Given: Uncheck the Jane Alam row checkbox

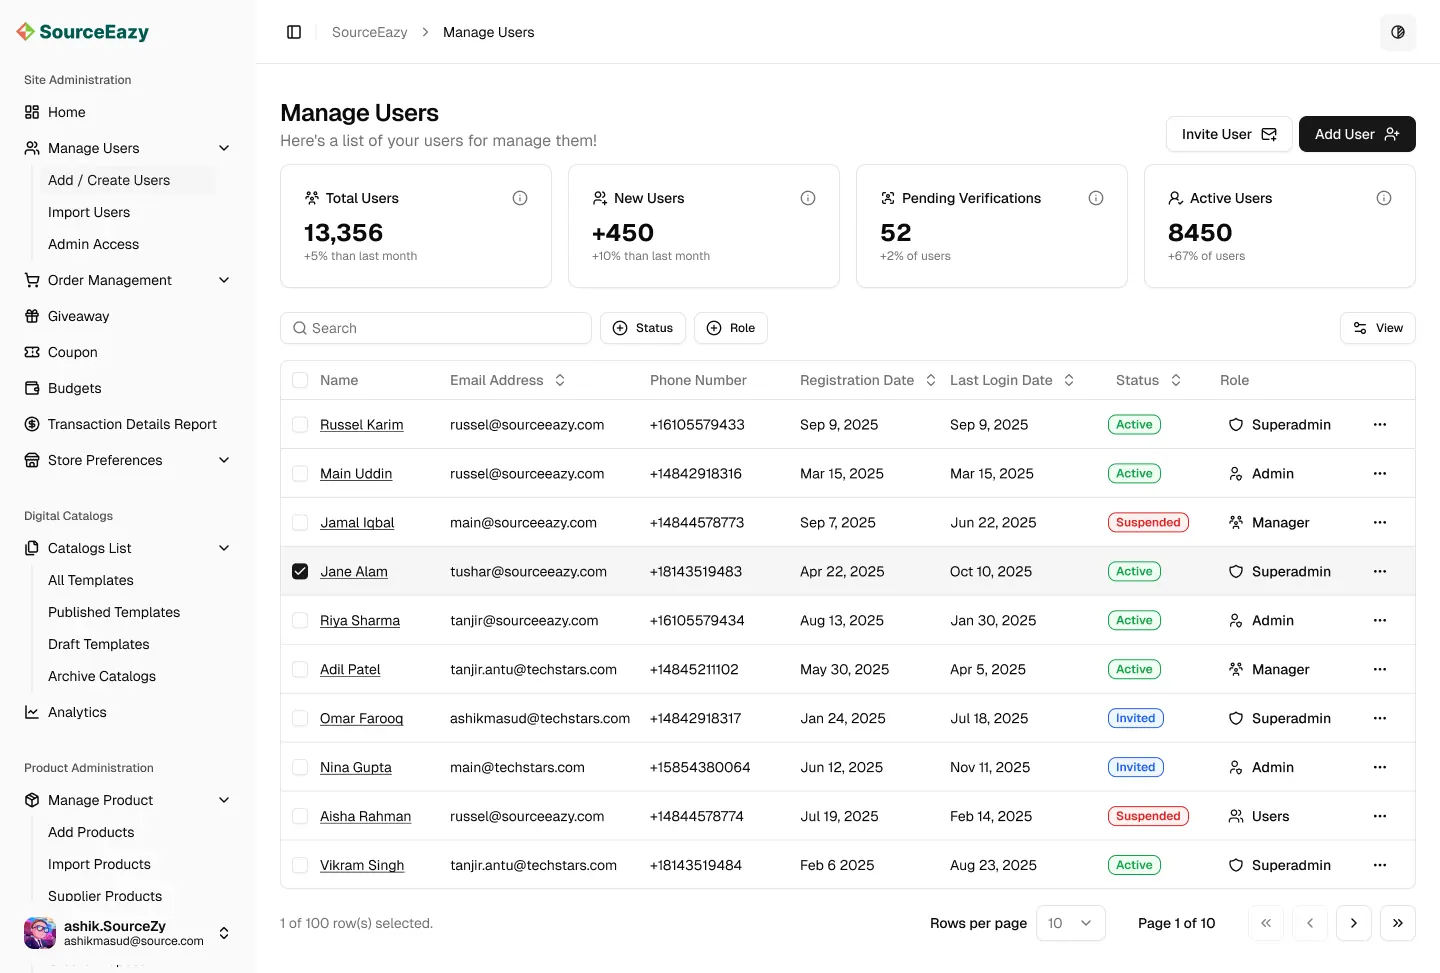Looking at the screenshot, I should (x=300, y=572).
